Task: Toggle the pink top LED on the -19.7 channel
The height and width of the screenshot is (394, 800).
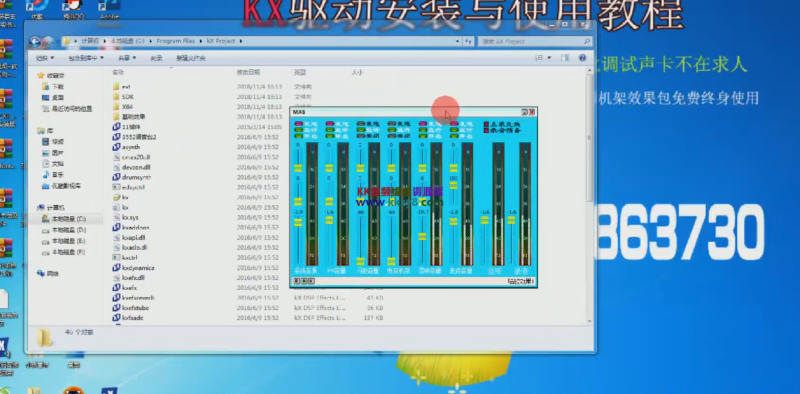Action: [x=423, y=124]
